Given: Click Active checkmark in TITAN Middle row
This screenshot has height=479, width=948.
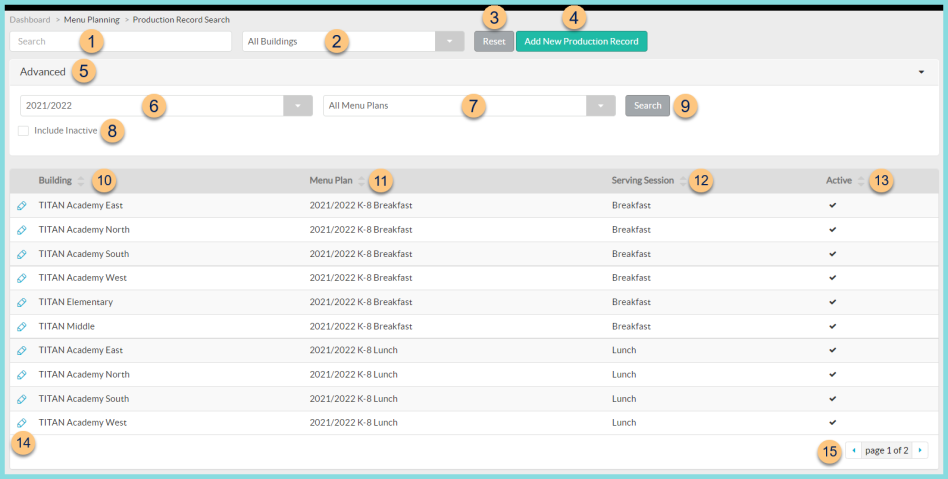Looking at the screenshot, I should coord(833,326).
